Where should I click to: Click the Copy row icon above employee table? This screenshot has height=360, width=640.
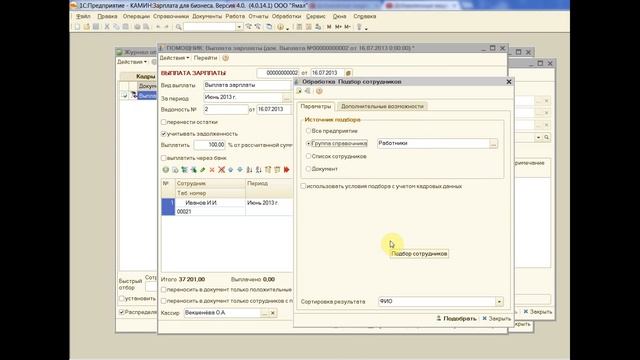pos(175,170)
